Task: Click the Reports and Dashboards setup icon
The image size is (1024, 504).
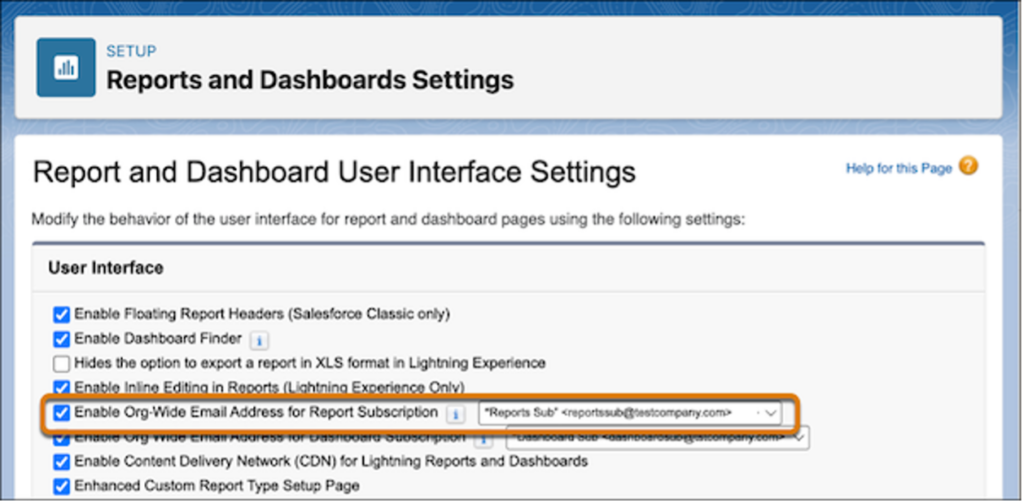Action: pos(66,67)
